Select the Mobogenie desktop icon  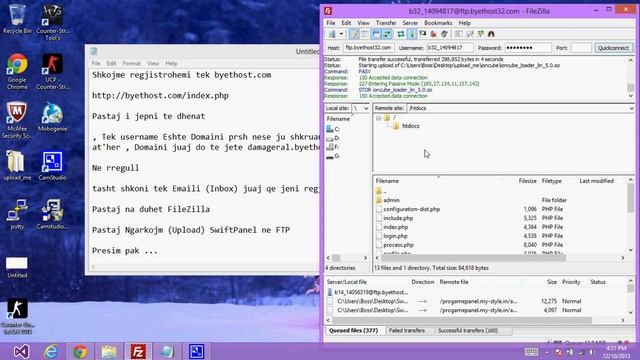pos(52,117)
